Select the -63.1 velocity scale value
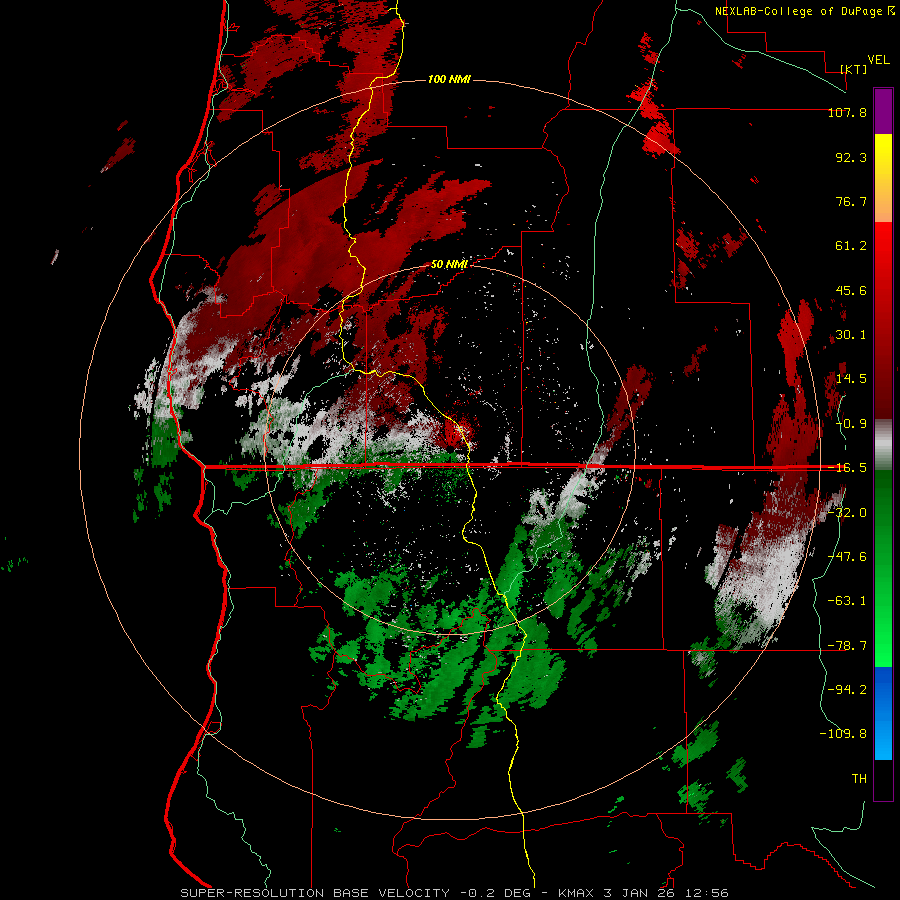 point(847,601)
